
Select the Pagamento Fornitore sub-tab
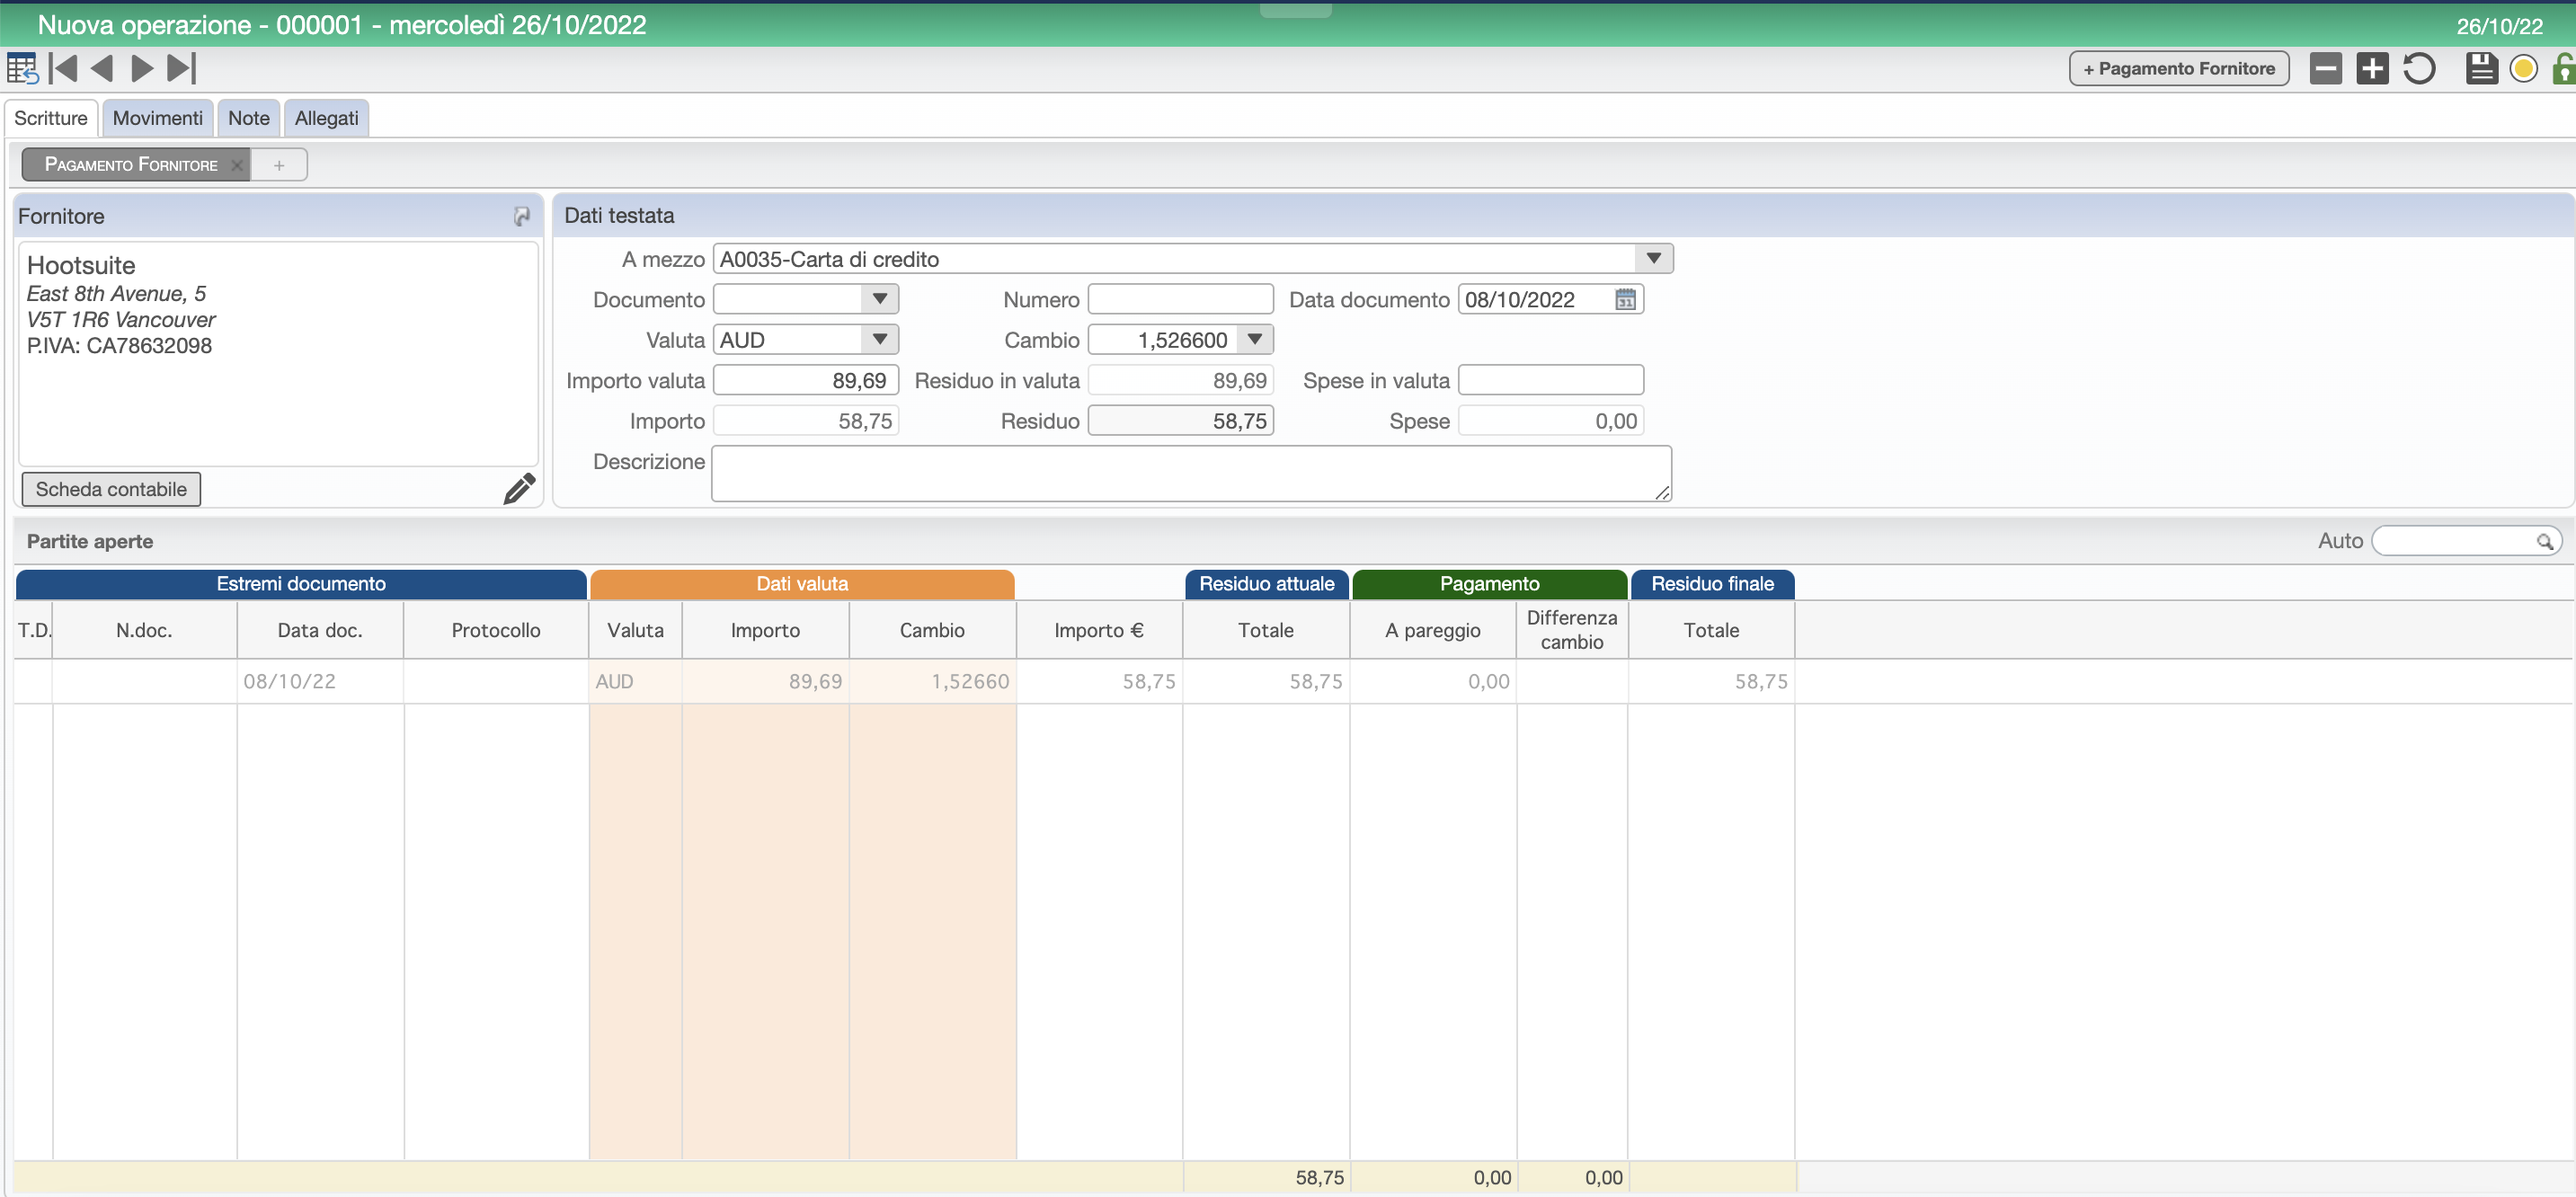click(x=130, y=165)
